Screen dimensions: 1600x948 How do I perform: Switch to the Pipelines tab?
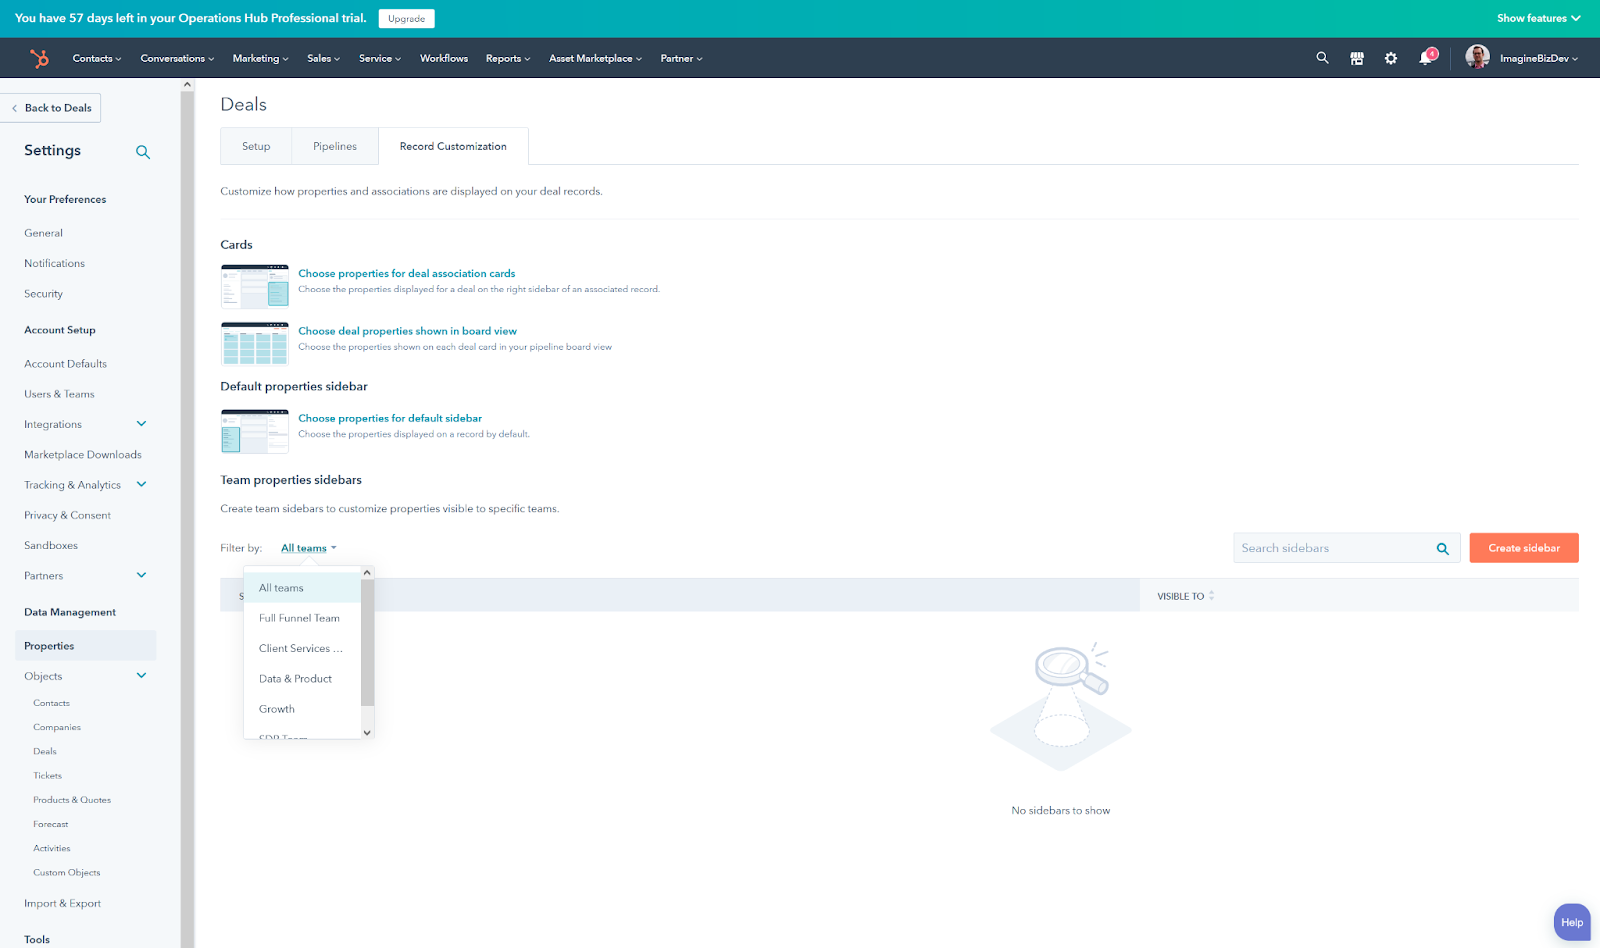click(335, 146)
